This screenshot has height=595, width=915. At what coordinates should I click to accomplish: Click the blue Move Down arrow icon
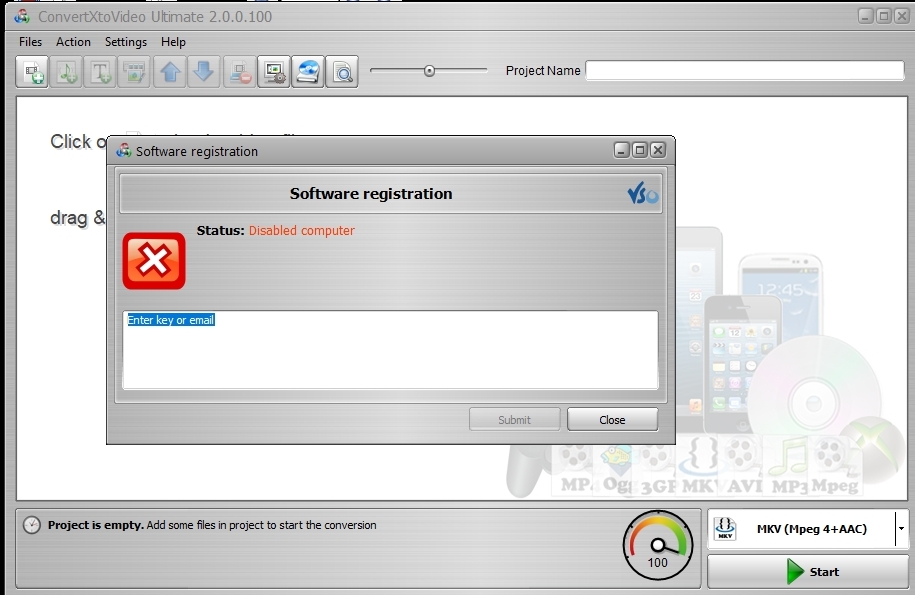(x=204, y=72)
